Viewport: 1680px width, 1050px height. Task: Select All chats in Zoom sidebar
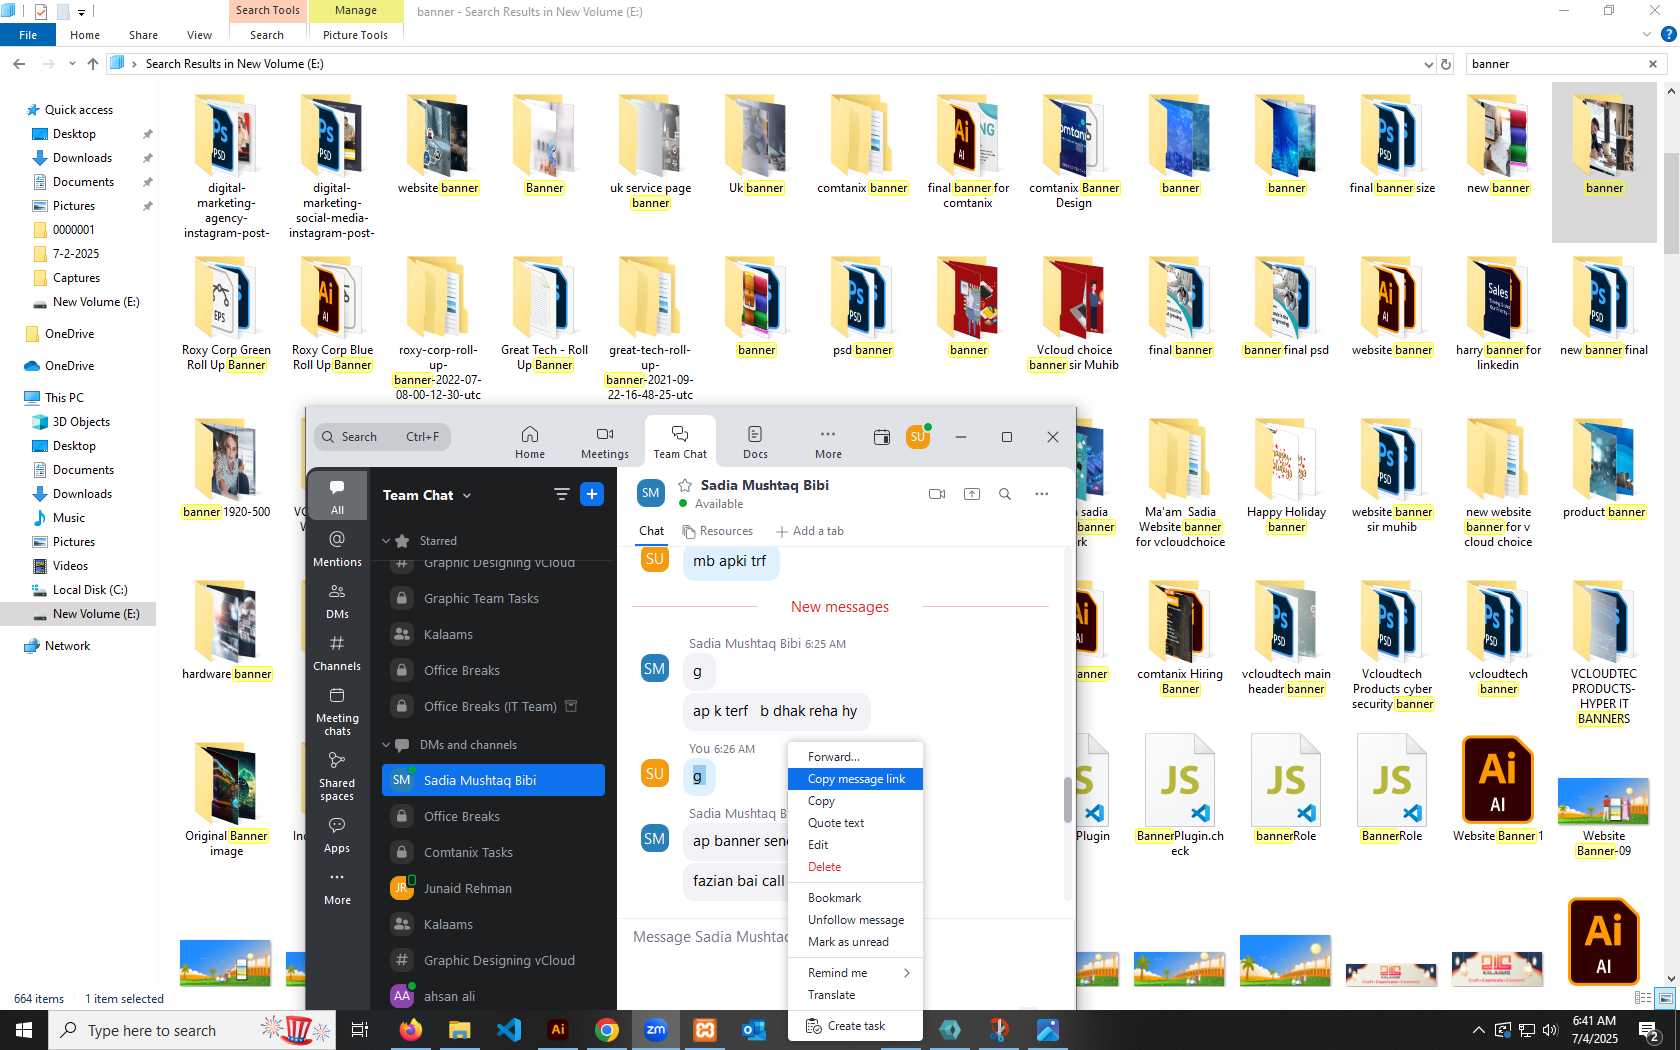coord(337,496)
